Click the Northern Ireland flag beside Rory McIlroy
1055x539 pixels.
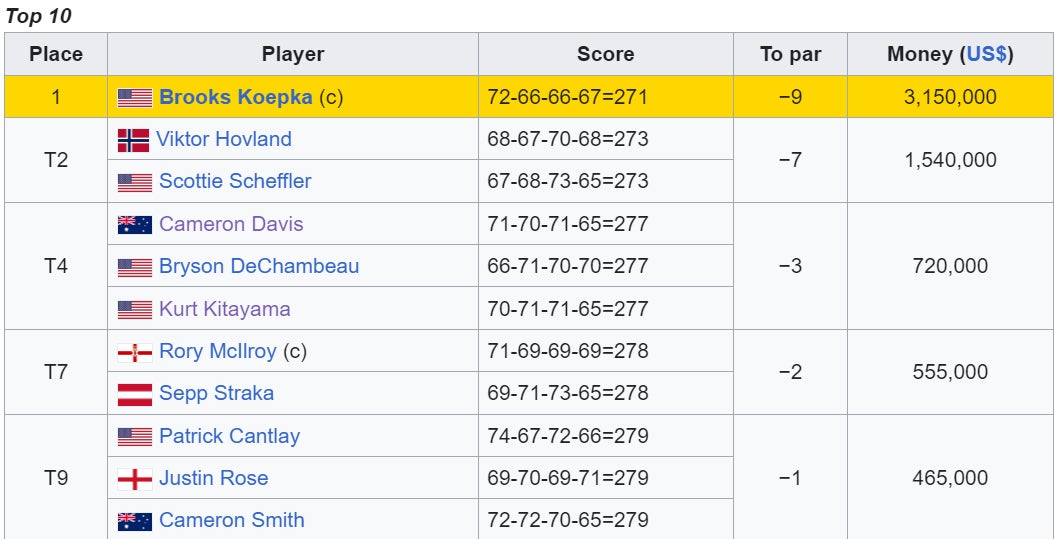pyautogui.click(x=135, y=352)
